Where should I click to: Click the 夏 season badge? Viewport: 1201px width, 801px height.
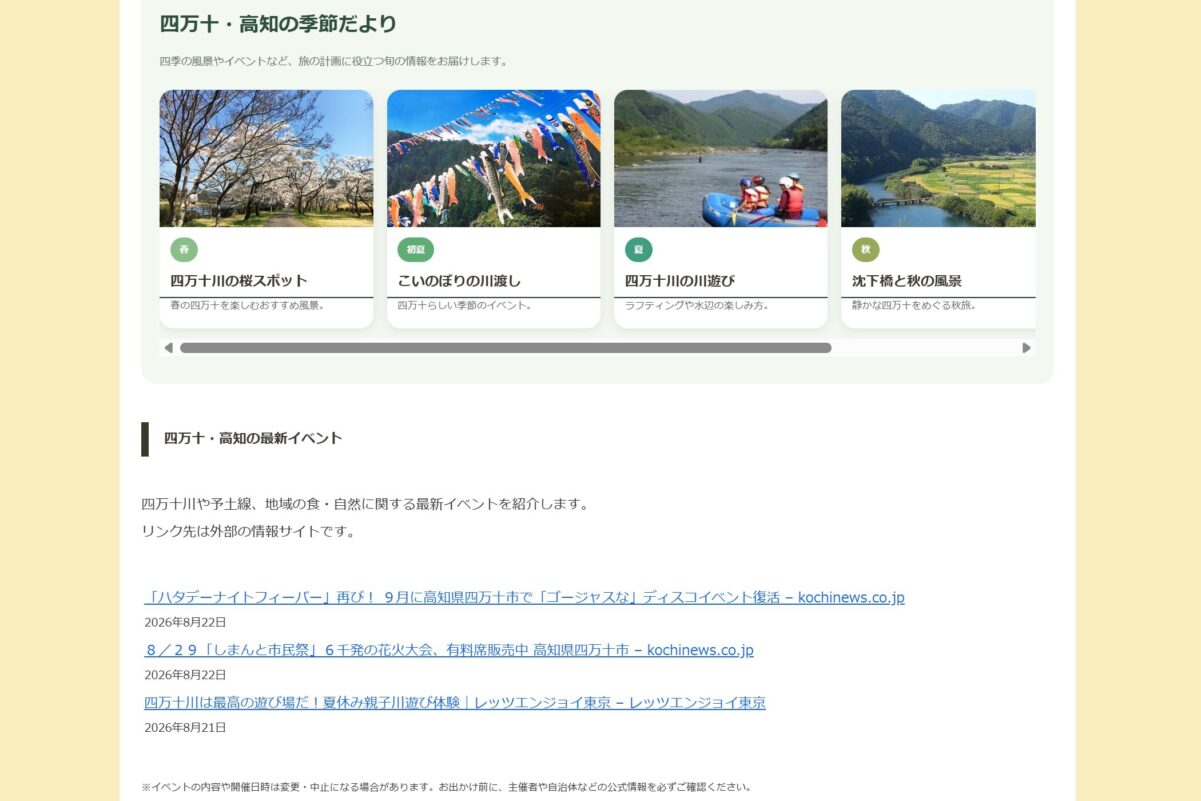(639, 249)
